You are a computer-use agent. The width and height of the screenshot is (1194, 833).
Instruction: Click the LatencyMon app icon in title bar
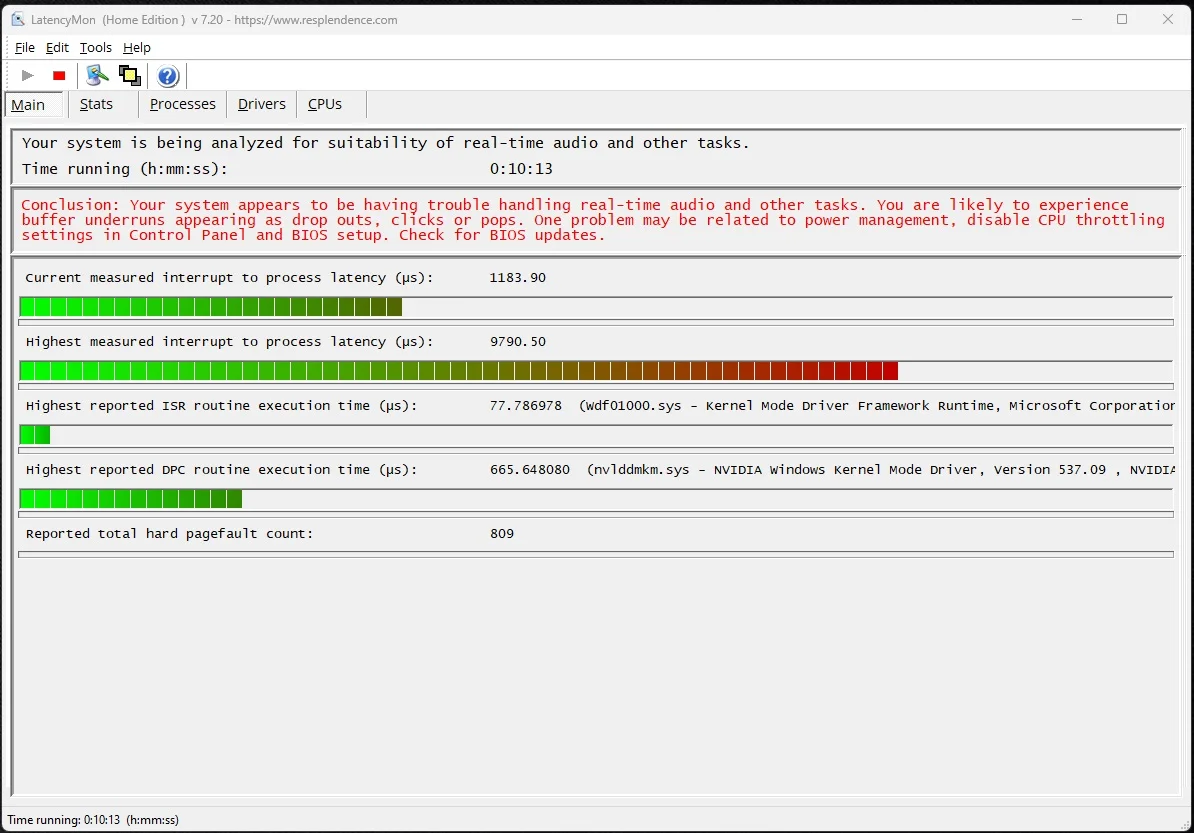(x=18, y=19)
